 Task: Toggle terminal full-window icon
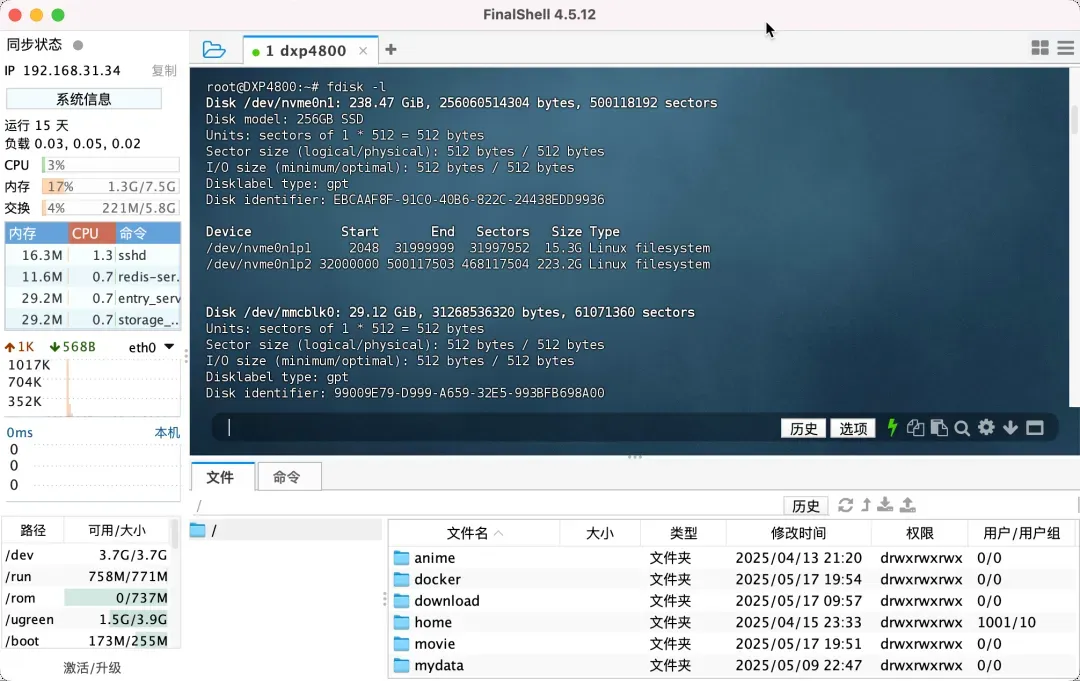pyautogui.click(x=1035, y=428)
